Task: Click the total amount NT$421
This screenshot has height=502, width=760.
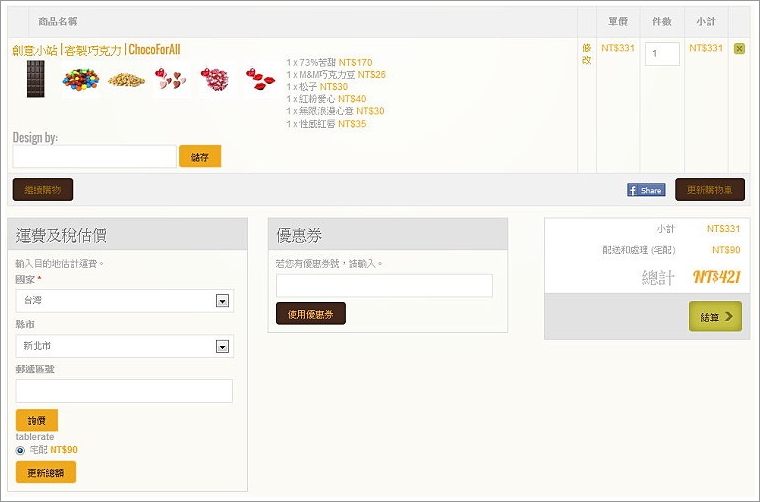Action: click(716, 277)
